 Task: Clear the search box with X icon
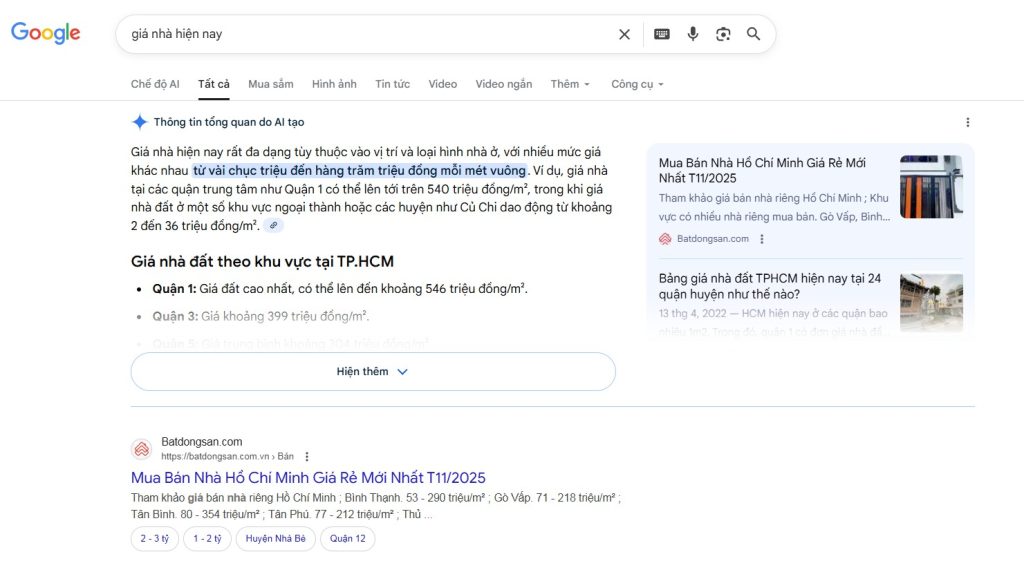[x=624, y=34]
